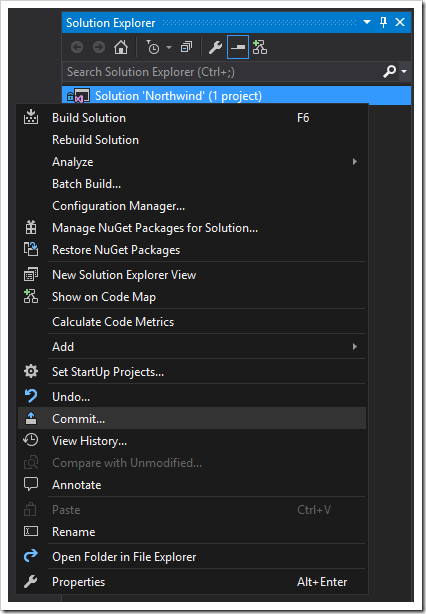The image size is (426, 614).
Task: Click the View History clock icon
Action: (31, 440)
